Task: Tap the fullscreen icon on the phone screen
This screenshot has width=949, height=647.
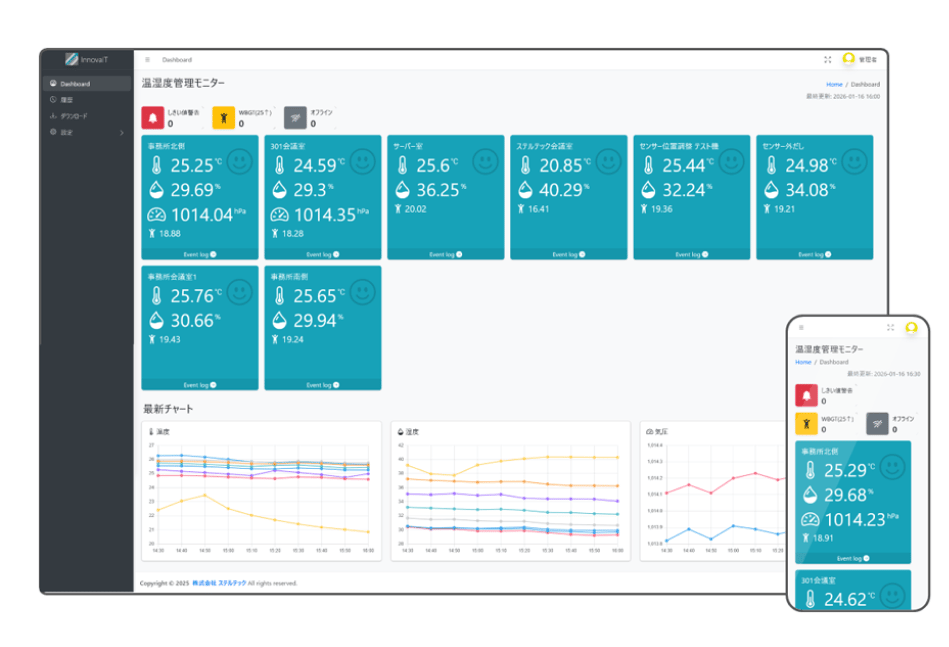Action: pyautogui.click(x=890, y=327)
